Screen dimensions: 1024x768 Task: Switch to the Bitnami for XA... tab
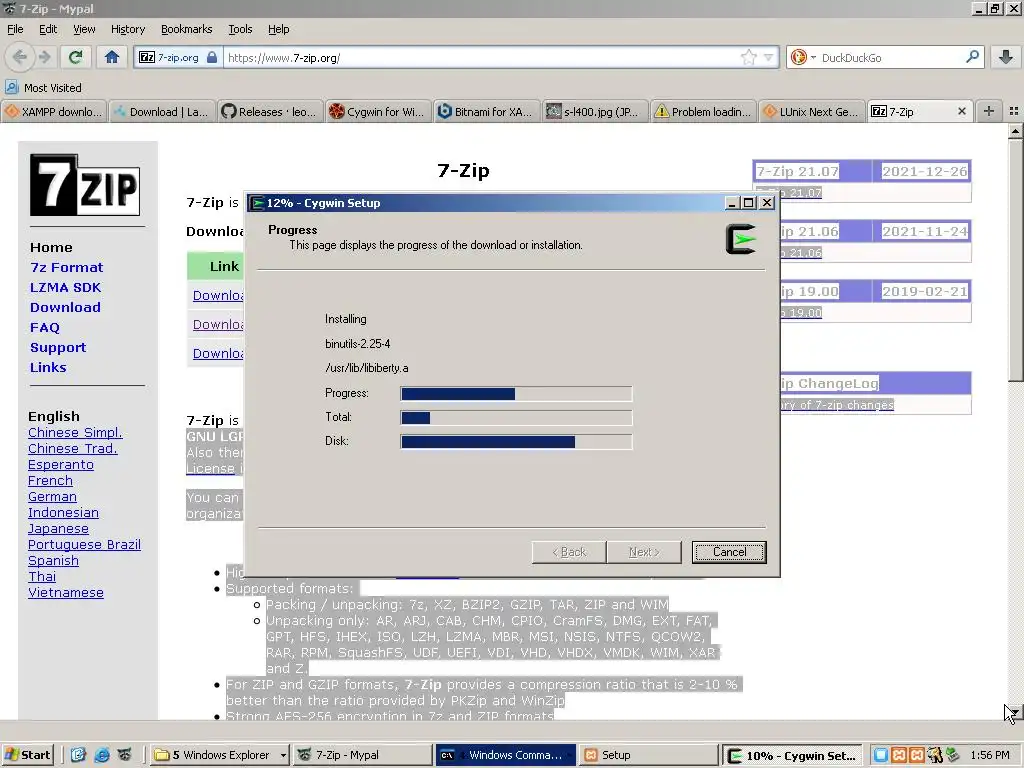487,112
